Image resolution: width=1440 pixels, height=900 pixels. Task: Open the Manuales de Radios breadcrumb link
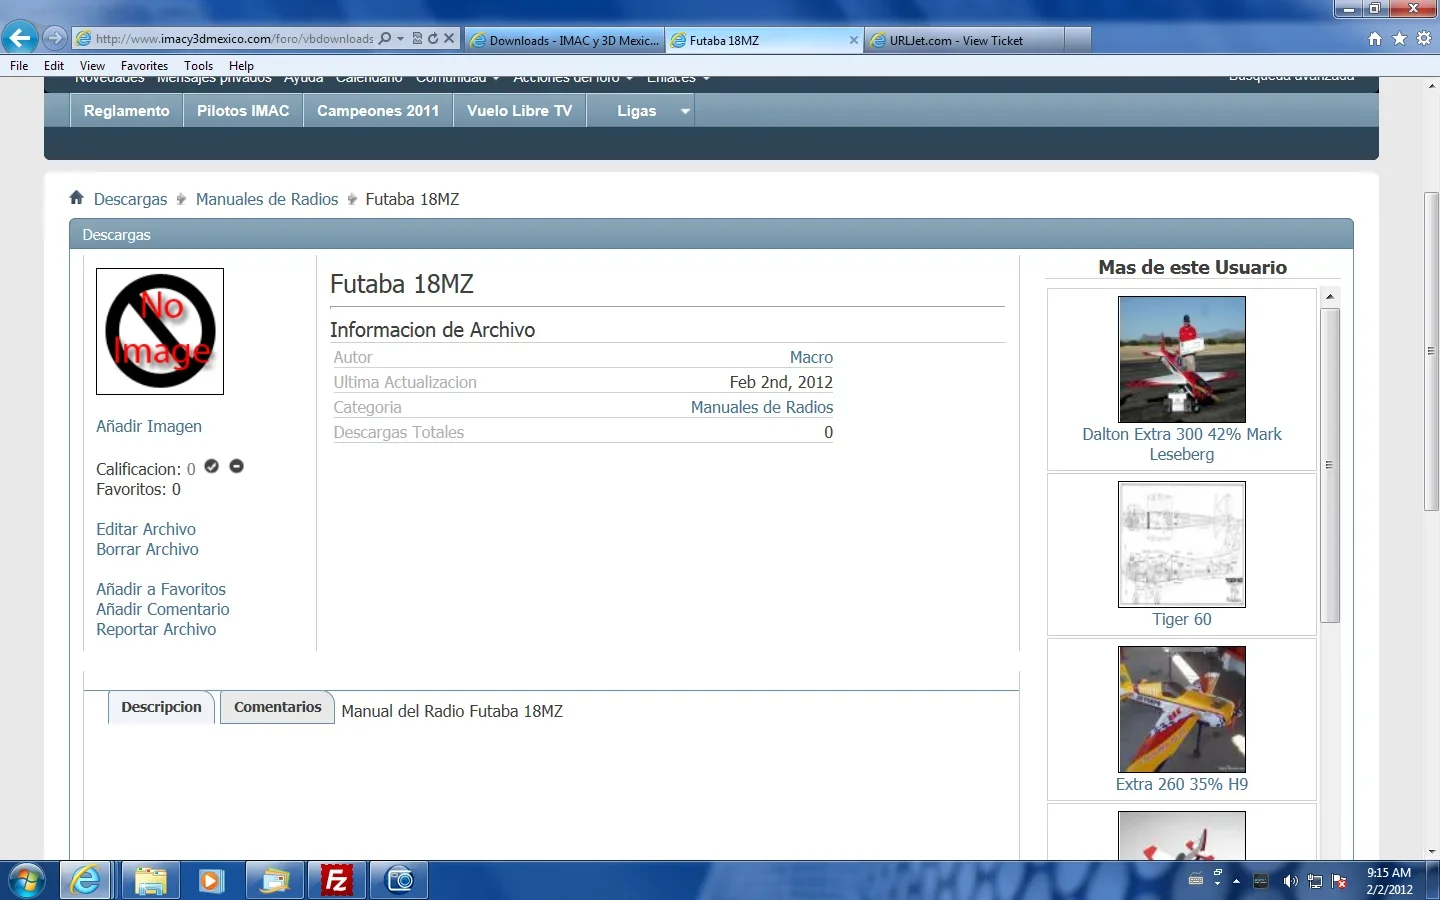(x=267, y=198)
